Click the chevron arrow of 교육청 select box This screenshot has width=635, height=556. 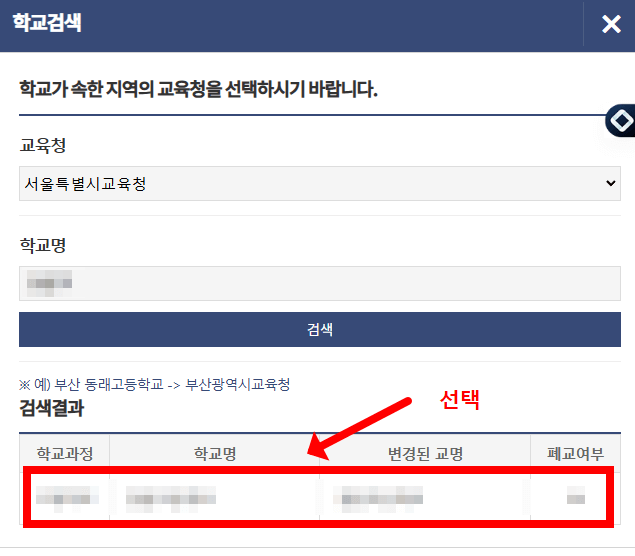coord(611,184)
